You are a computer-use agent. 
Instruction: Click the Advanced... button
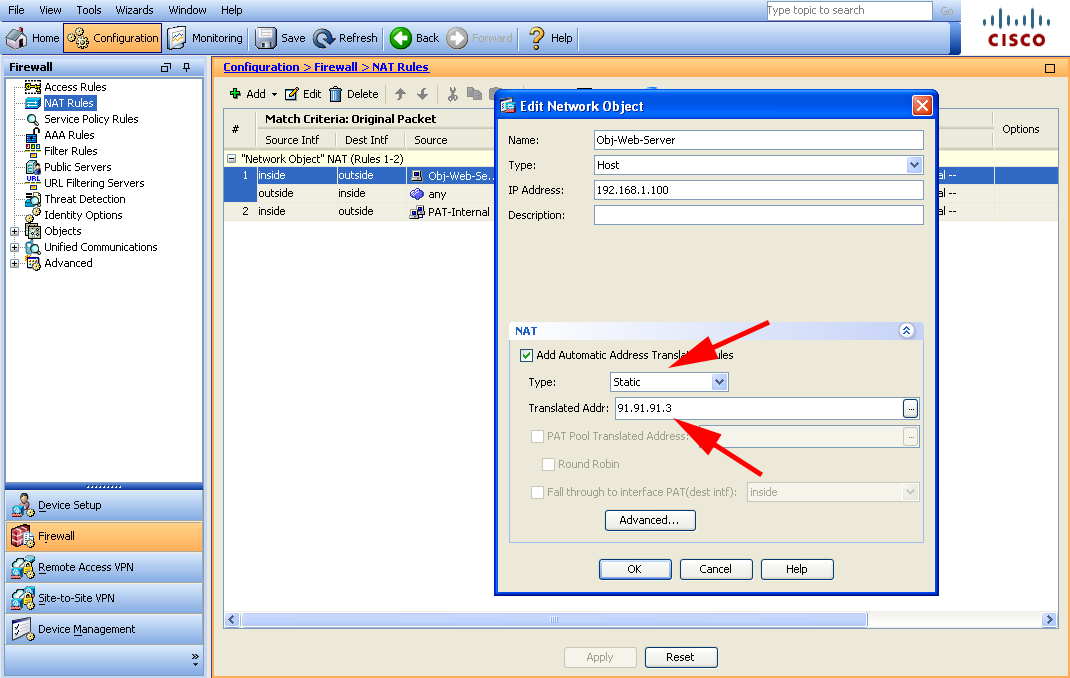[650, 520]
